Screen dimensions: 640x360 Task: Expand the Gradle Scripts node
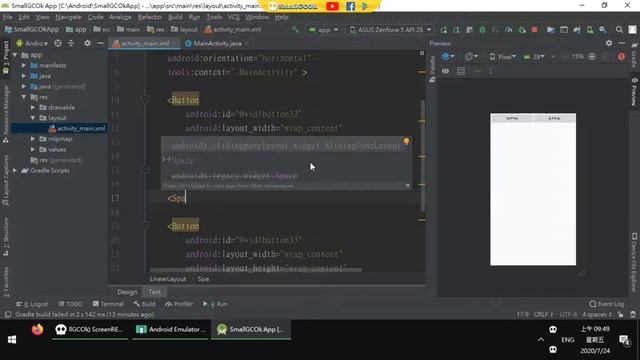[15, 171]
